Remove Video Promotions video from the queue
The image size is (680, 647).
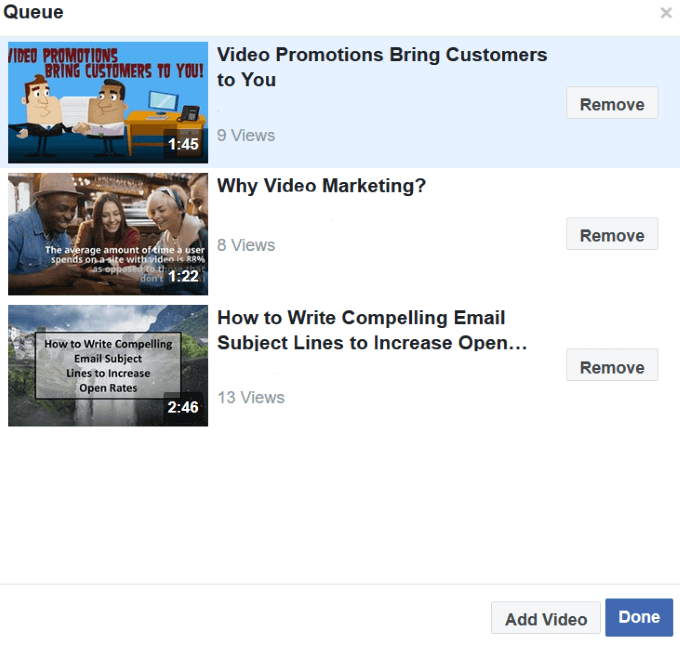pos(611,104)
